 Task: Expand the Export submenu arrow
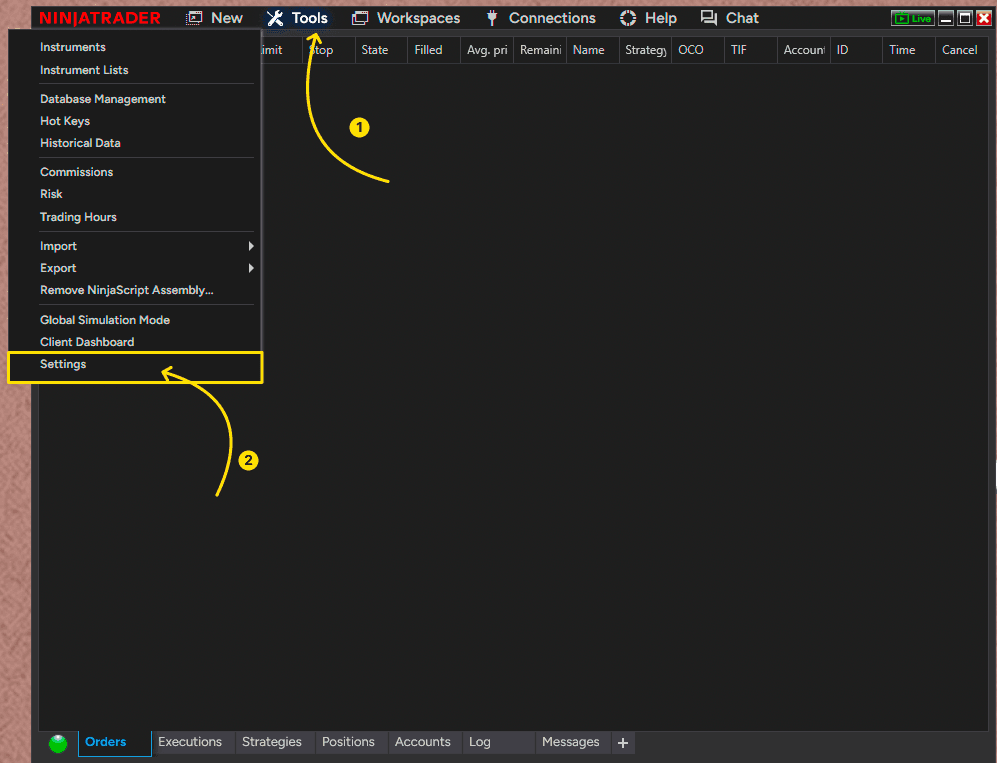[x=251, y=268]
